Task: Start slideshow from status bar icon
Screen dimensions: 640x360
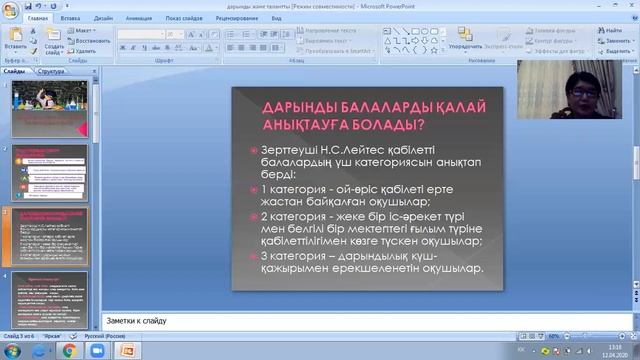Action: pyautogui.click(x=541, y=336)
